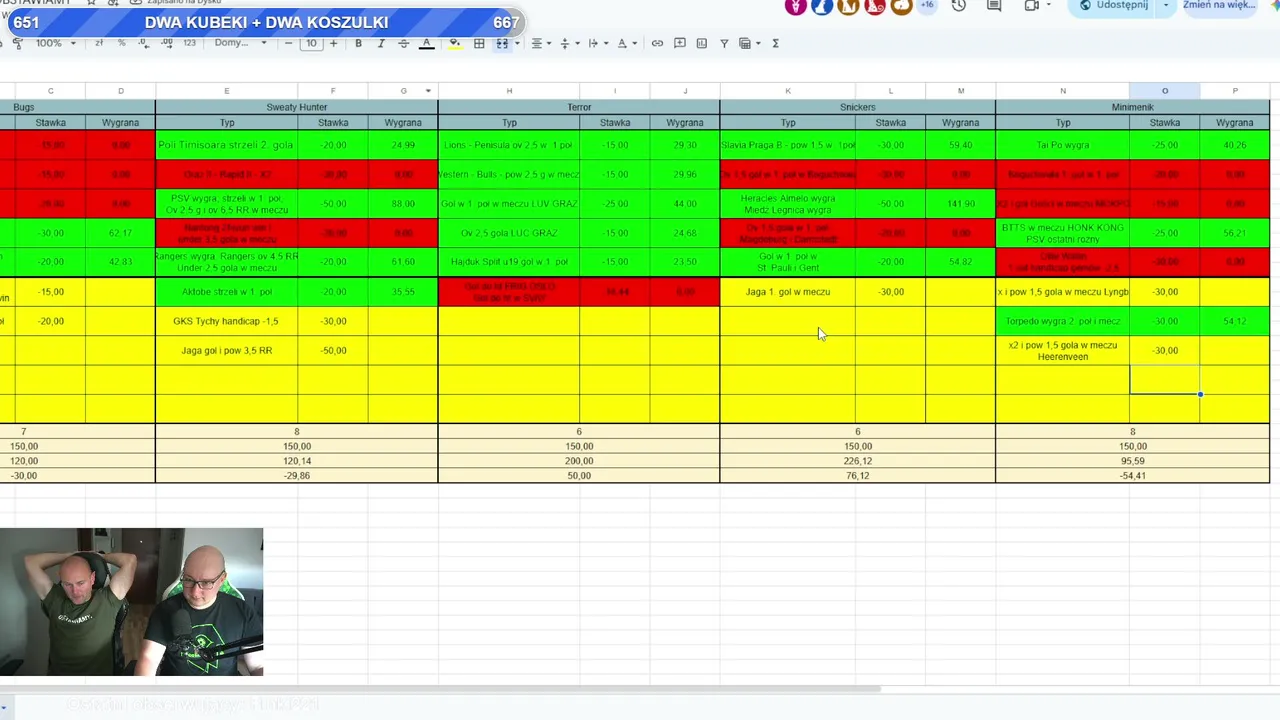This screenshot has width=1280, height=720.
Task: Select column P header
Action: click(1235, 91)
